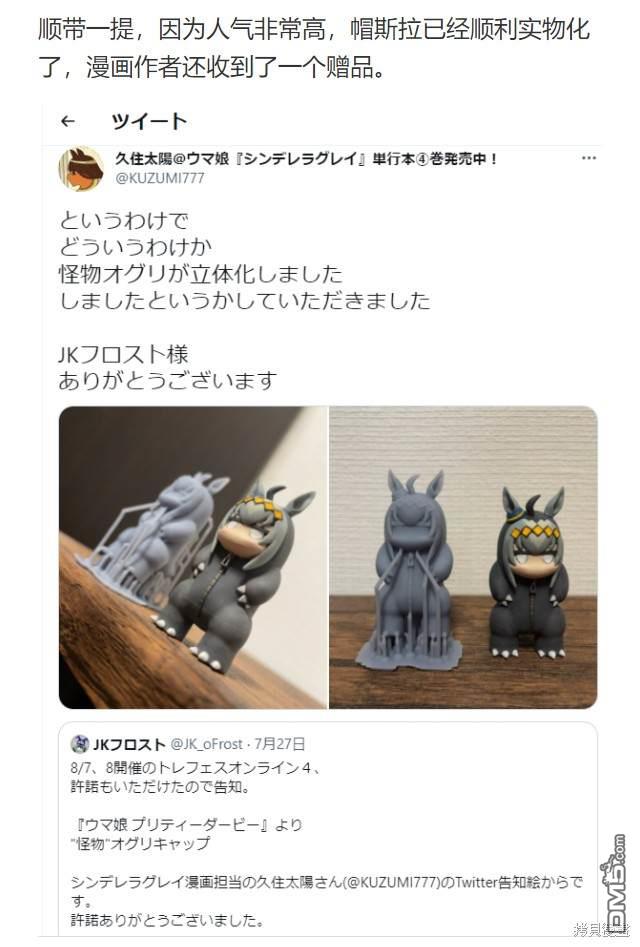The height and width of the screenshot is (947, 640).
Task: Click the DM5.com watermark logo
Action: click(x=612, y=881)
